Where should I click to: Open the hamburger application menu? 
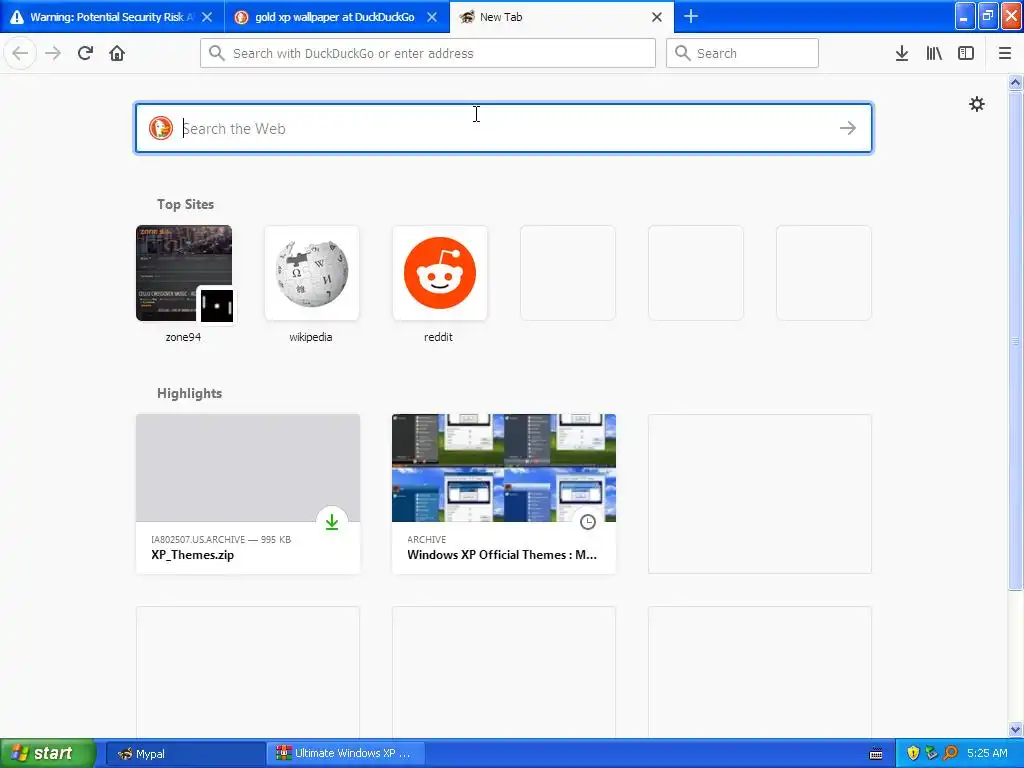coord(1005,53)
